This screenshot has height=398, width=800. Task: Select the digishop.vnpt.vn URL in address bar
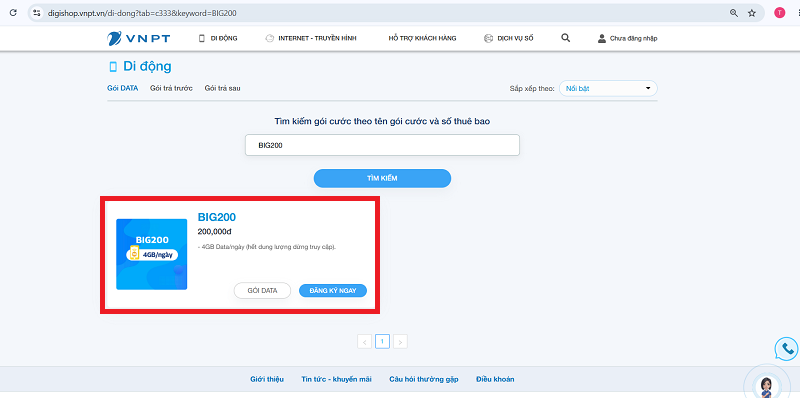coord(141,13)
